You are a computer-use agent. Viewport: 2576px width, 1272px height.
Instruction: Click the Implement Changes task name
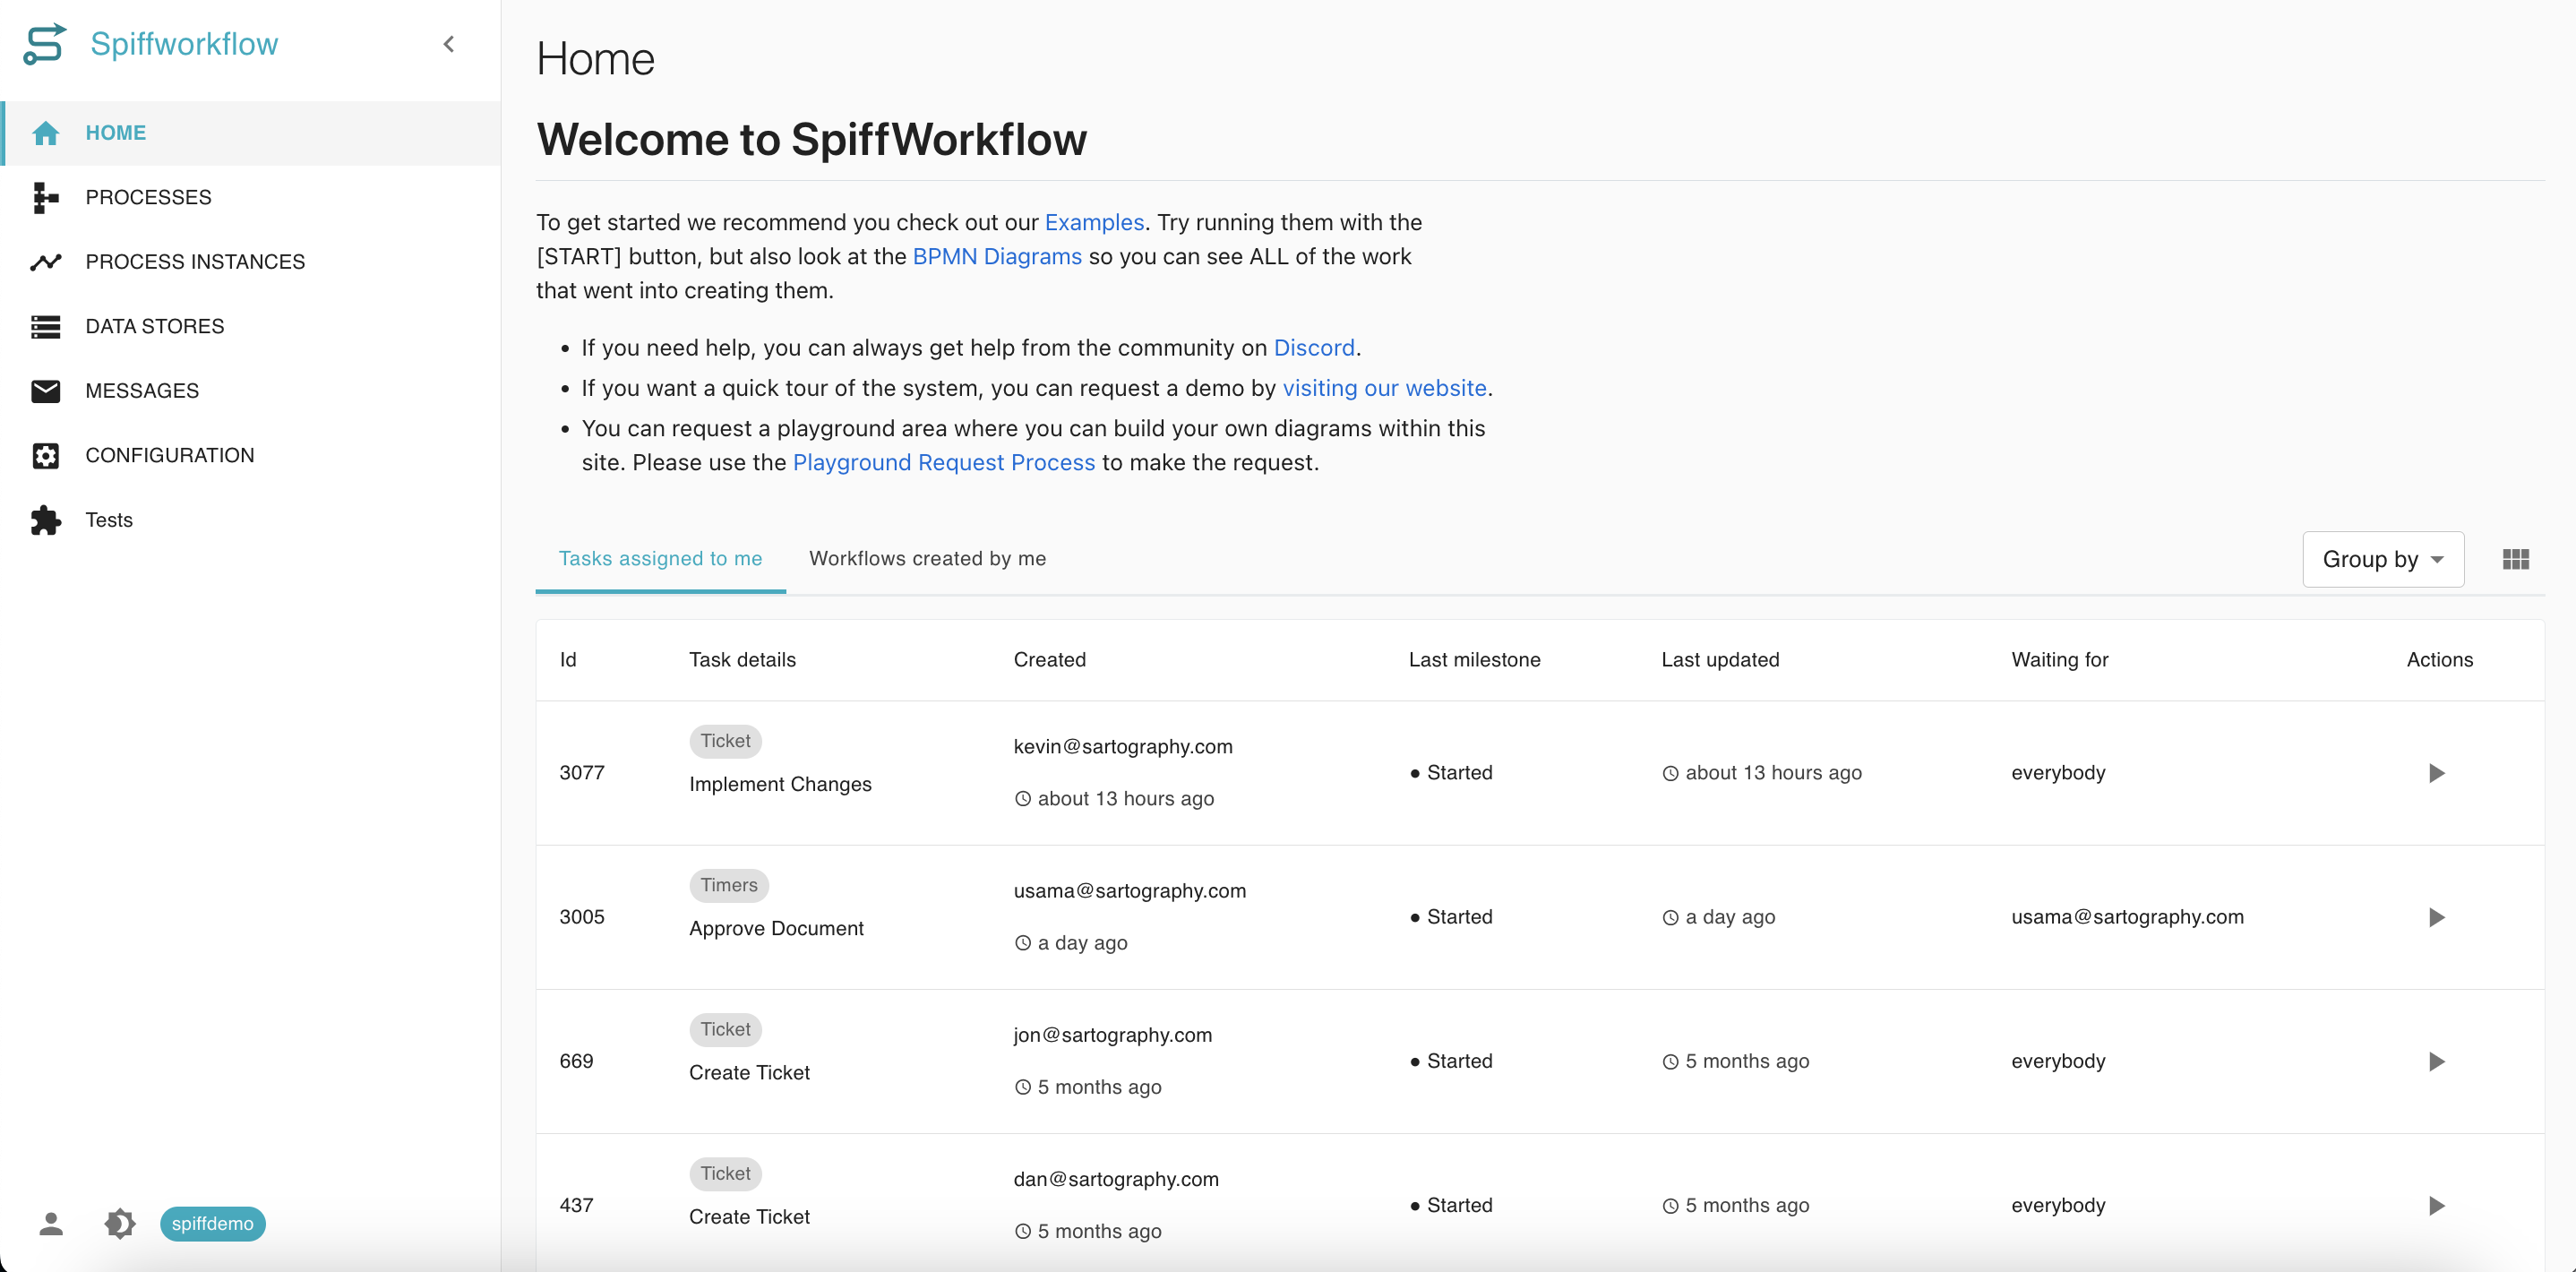click(x=780, y=784)
